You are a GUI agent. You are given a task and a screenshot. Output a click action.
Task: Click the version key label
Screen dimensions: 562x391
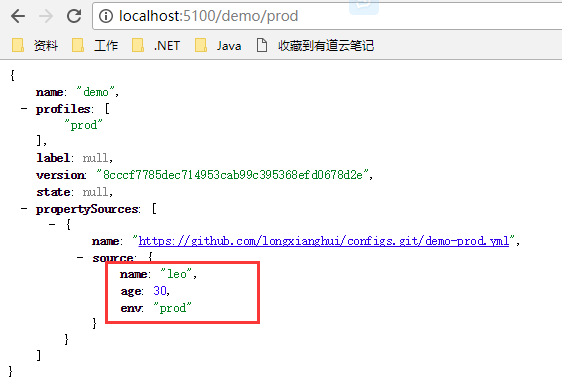click(60, 175)
